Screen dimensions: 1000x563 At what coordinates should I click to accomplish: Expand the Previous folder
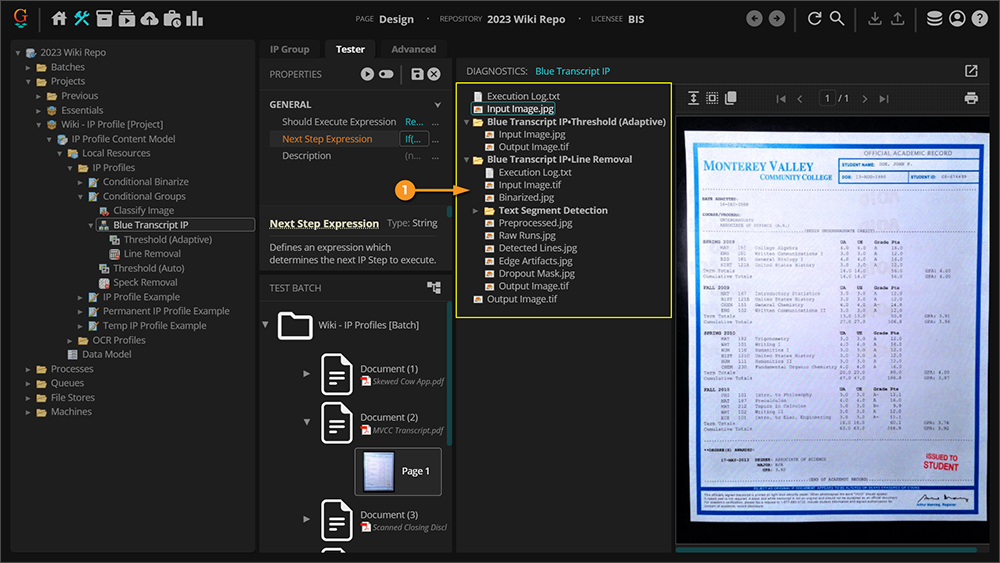[x=38, y=96]
